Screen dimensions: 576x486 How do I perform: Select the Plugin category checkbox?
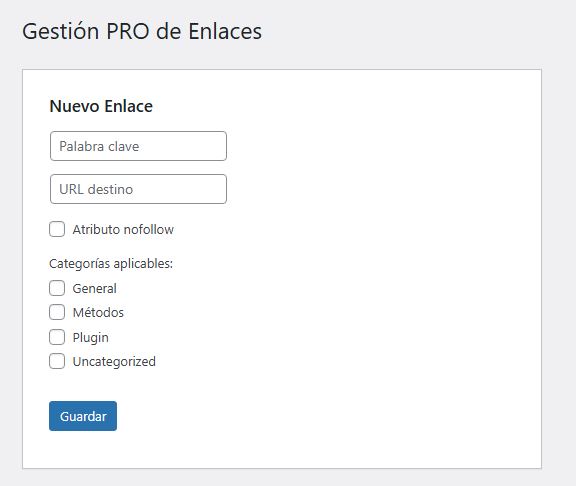coord(57,337)
